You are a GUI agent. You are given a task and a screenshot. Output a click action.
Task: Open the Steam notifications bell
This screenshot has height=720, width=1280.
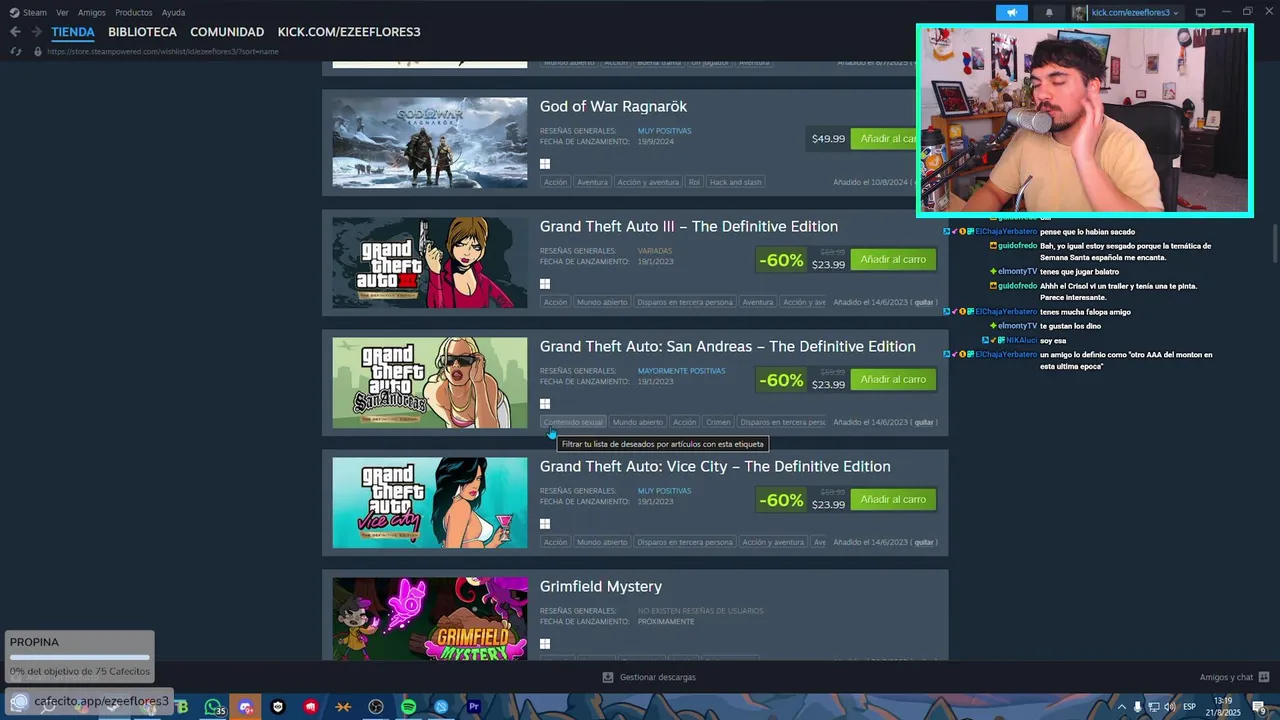point(1049,13)
